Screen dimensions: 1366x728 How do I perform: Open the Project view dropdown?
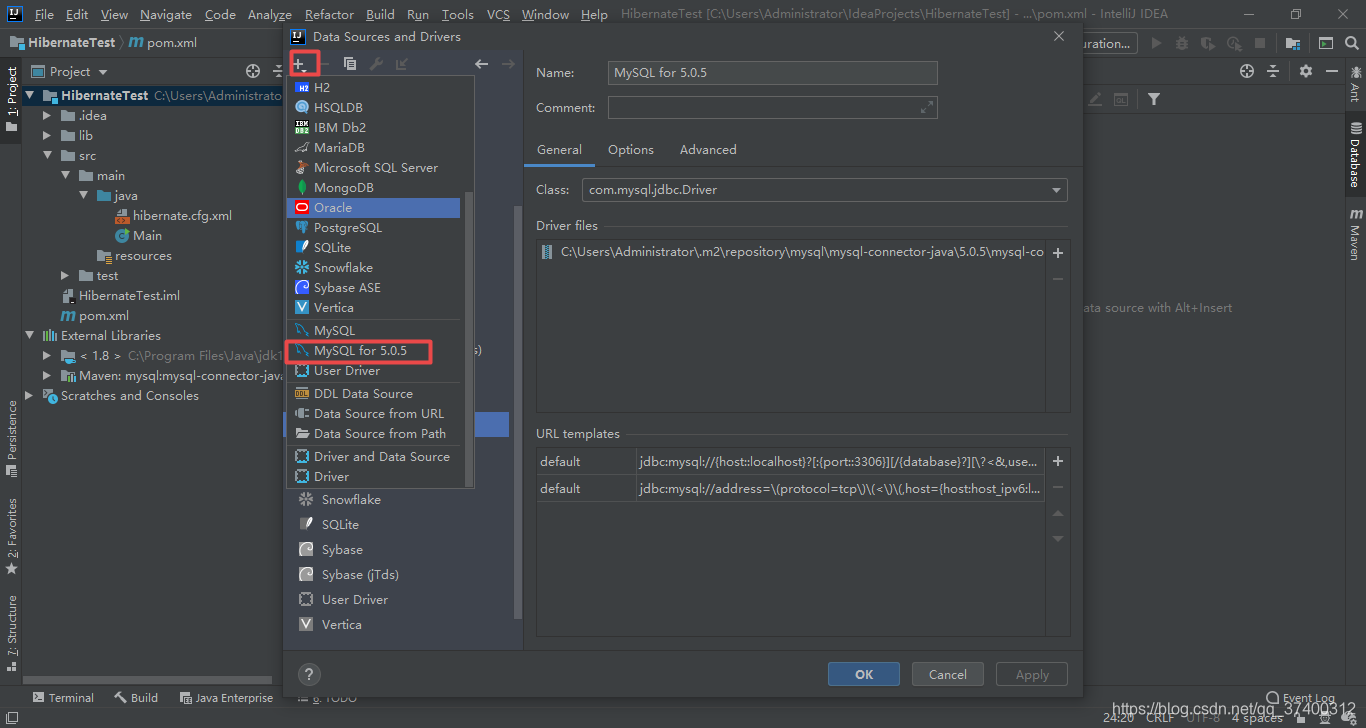pyautogui.click(x=69, y=71)
